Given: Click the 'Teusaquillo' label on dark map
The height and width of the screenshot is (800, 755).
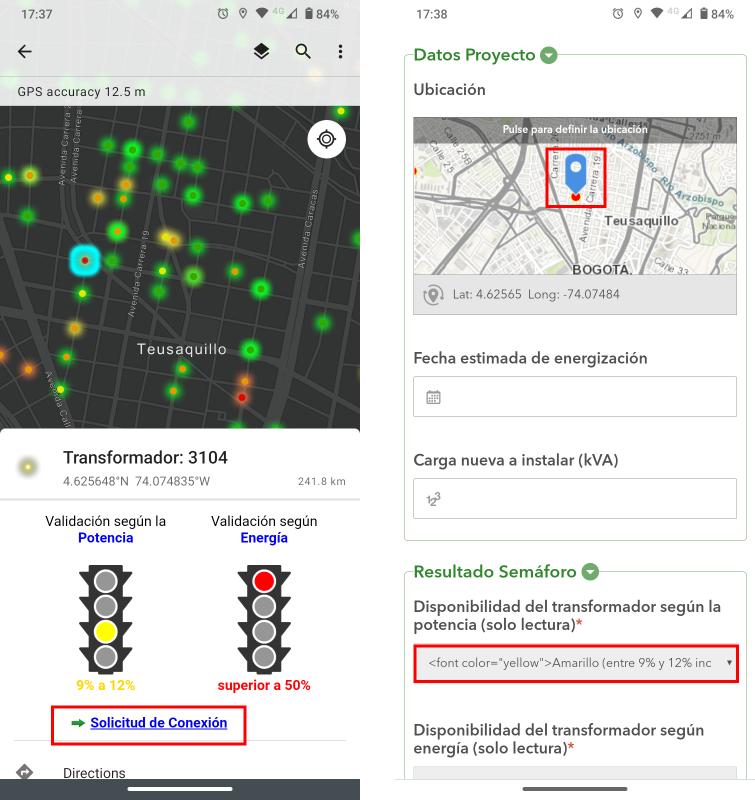Looking at the screenshot, I should click(182, 349).
